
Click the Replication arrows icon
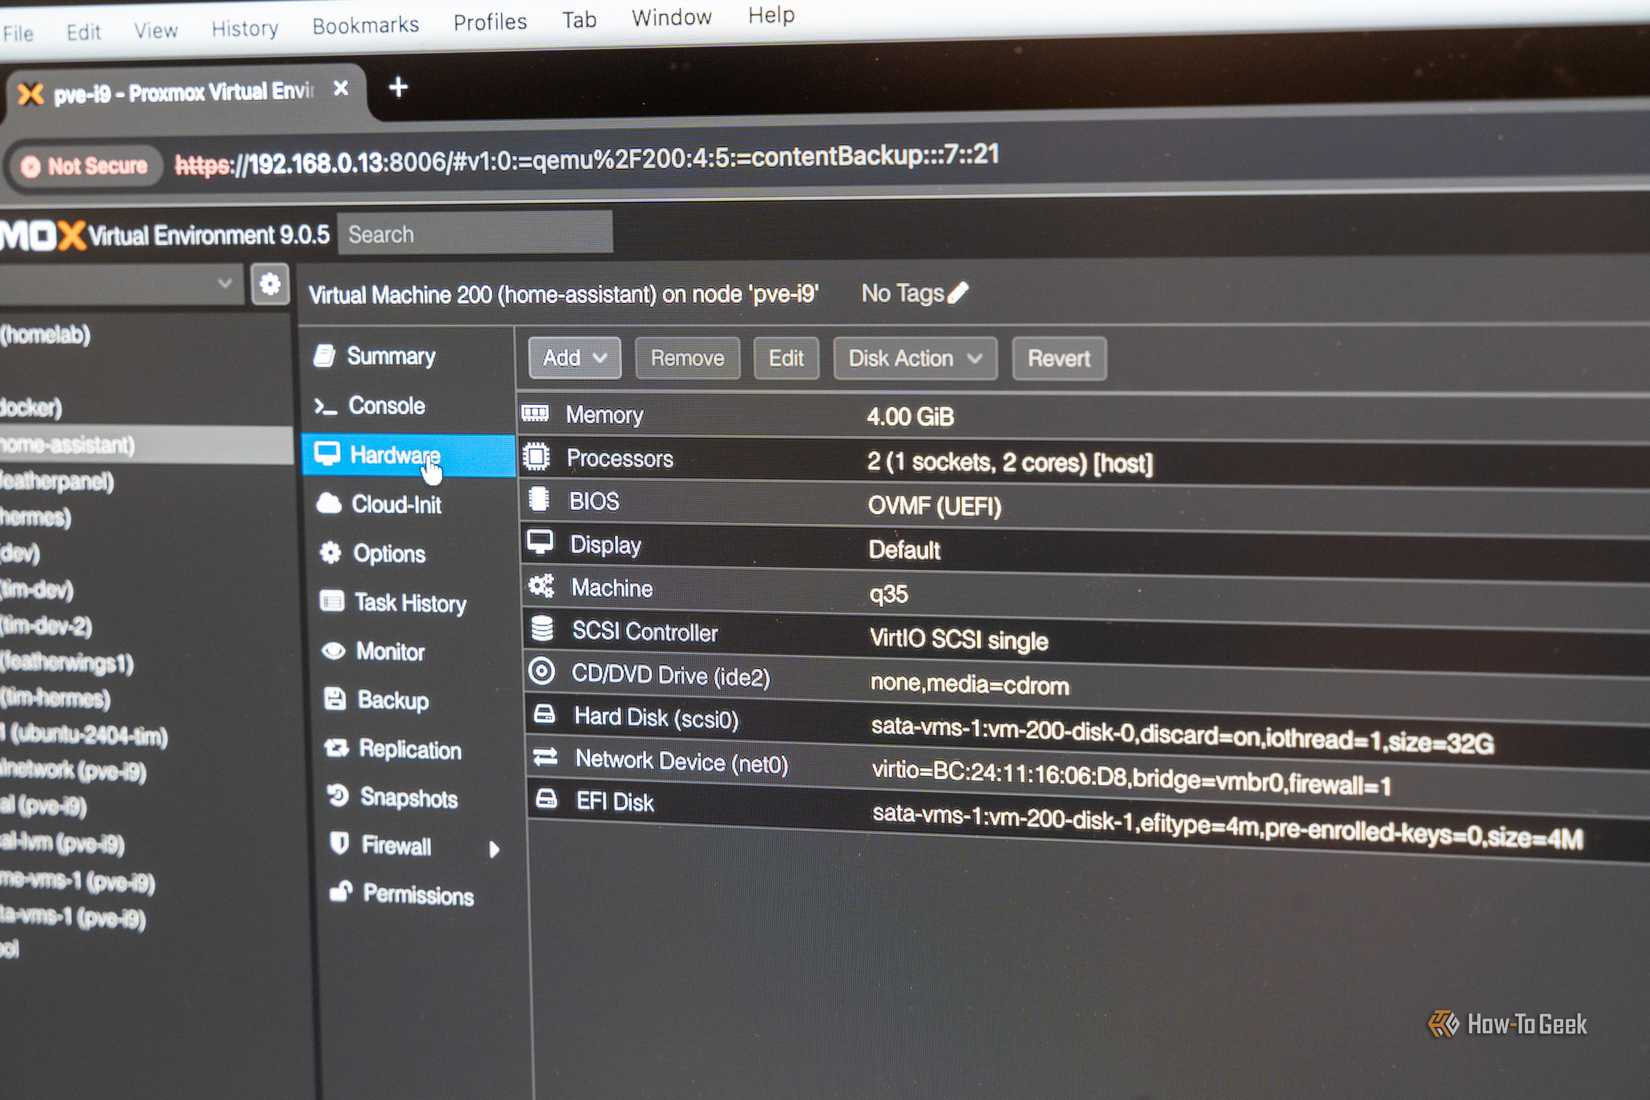coord(337,748)
